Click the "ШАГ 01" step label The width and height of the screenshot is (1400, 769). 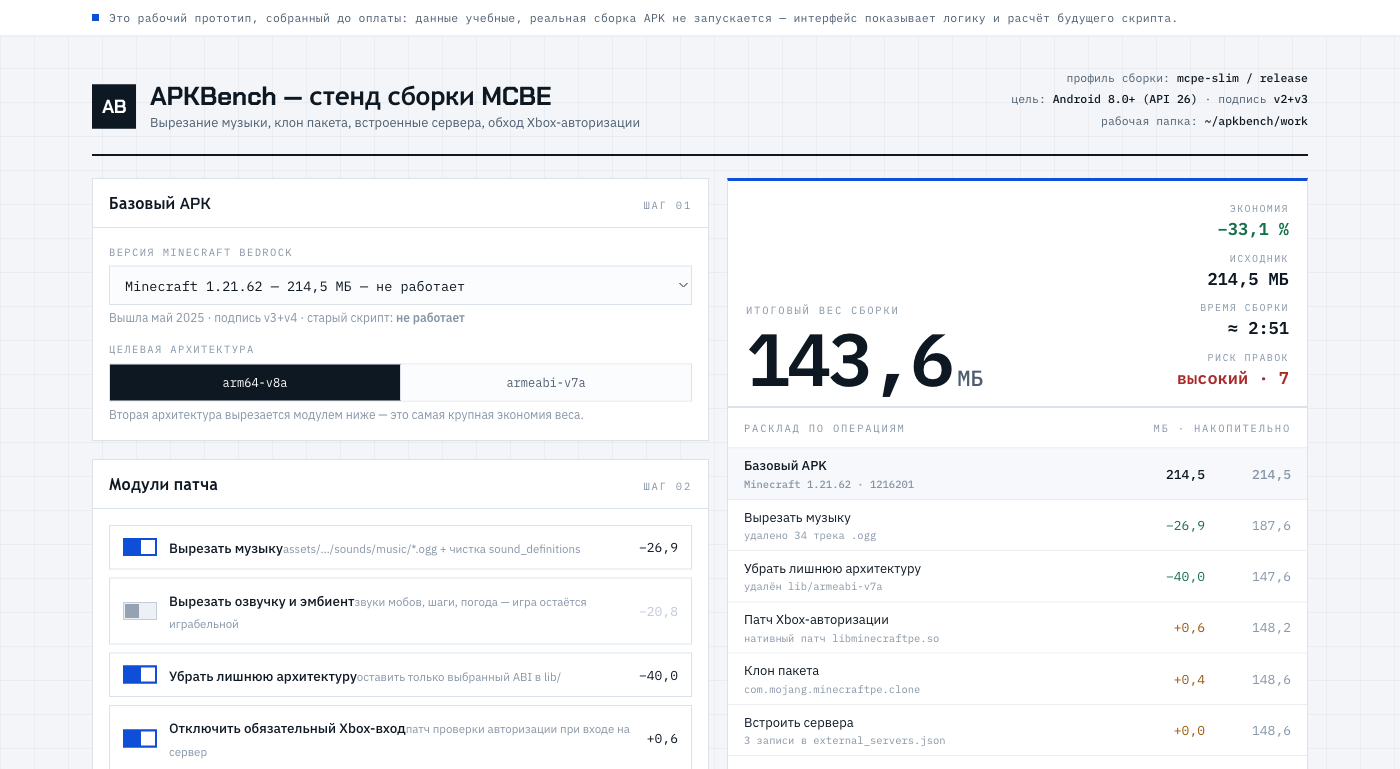pyautogui.click(x=667, y=206)
